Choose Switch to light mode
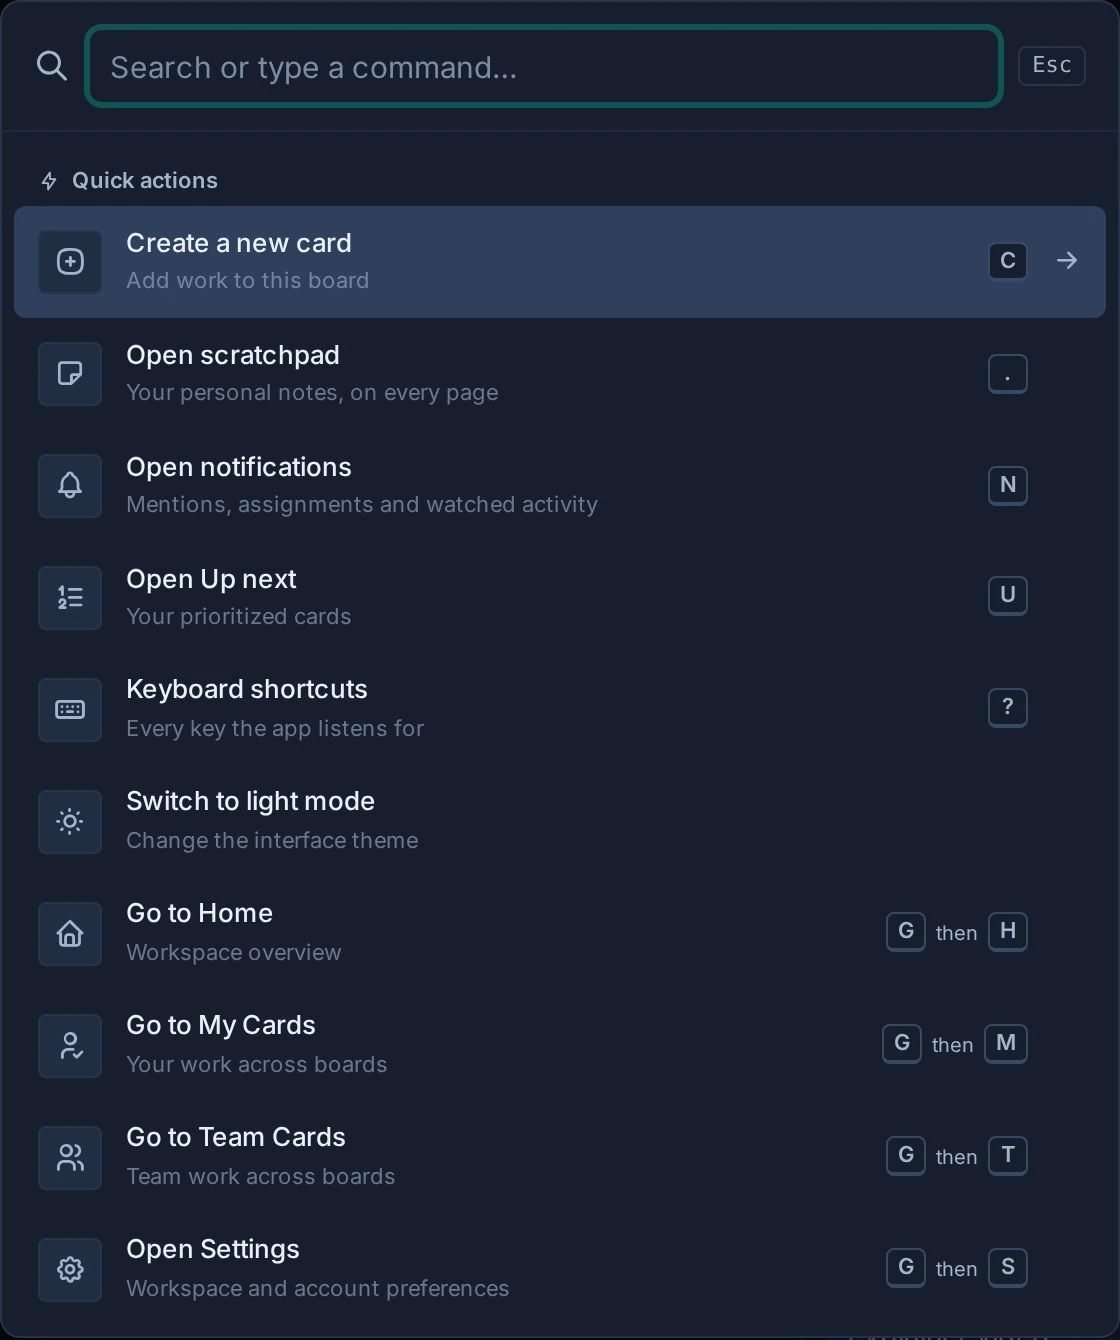 [x=560, y=822]
